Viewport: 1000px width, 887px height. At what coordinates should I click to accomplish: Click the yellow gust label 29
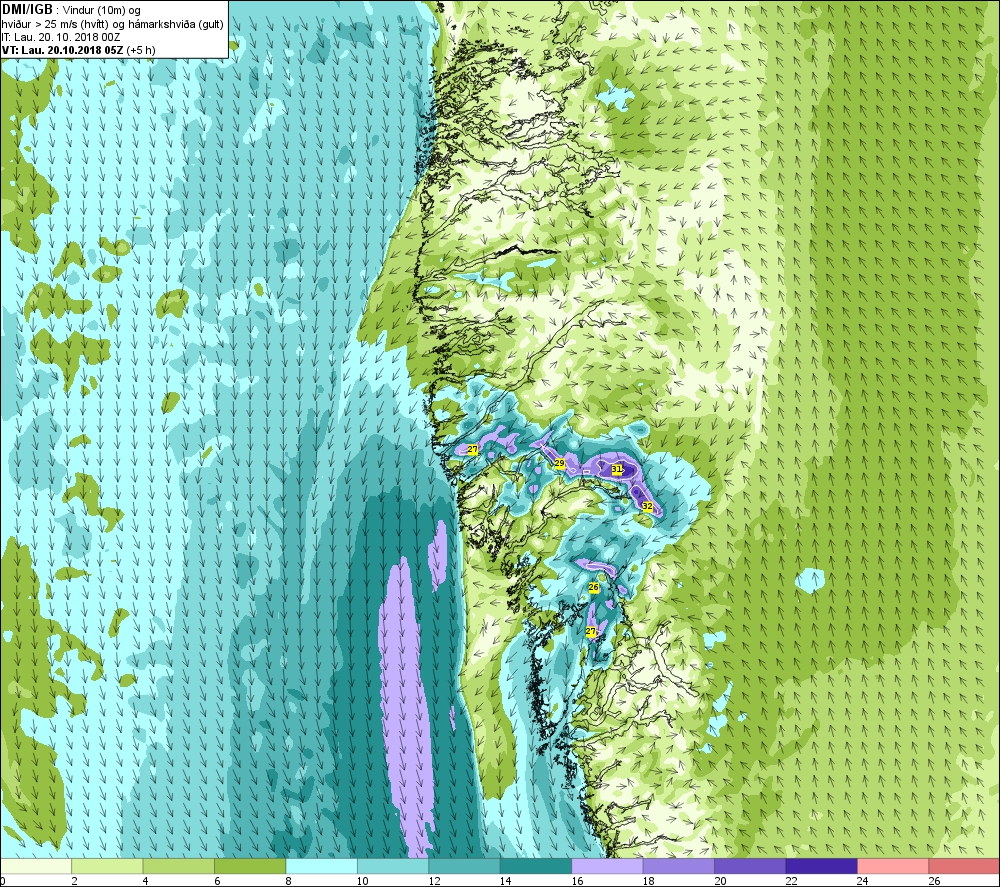point(559,463)
